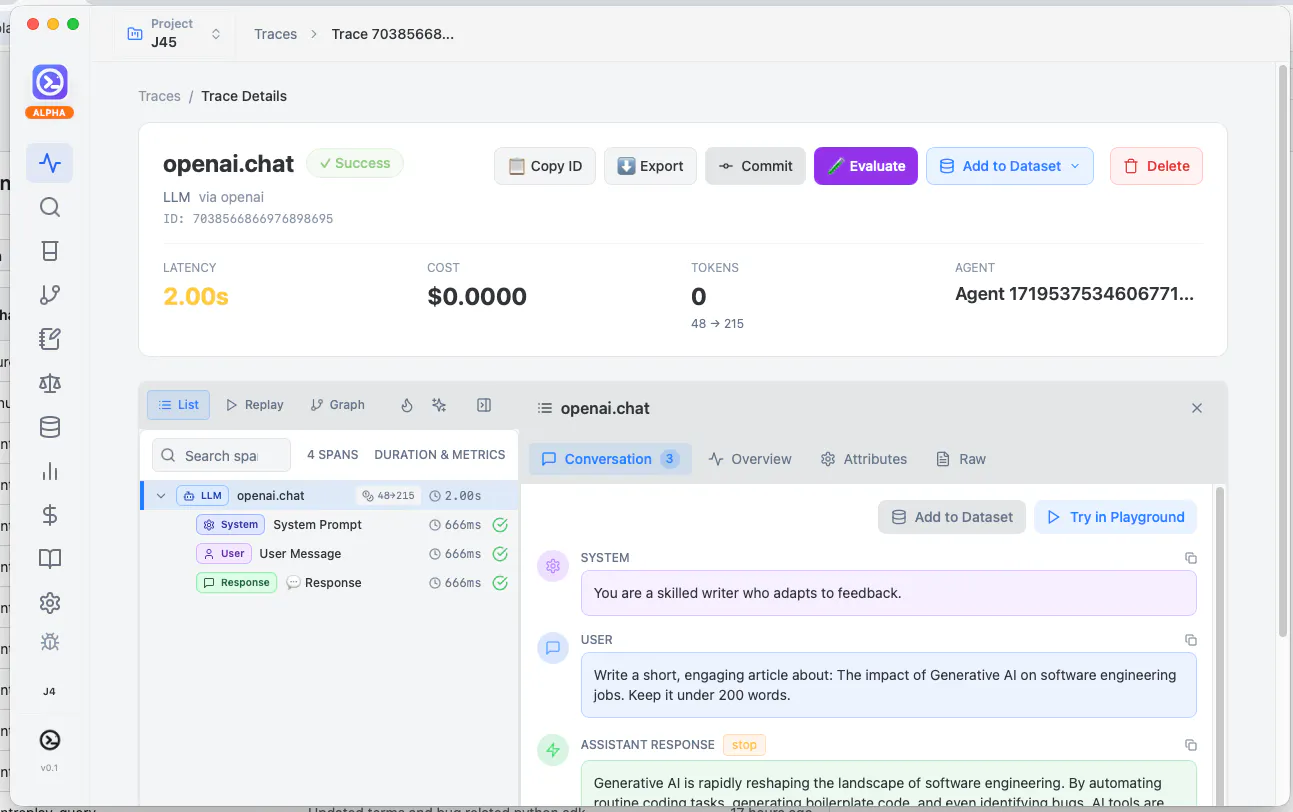Image resolution: width=1293 pixels, height=812 pixels.
Task: Click the Traces link above Trace Details
Action: [x=159, y=96]
